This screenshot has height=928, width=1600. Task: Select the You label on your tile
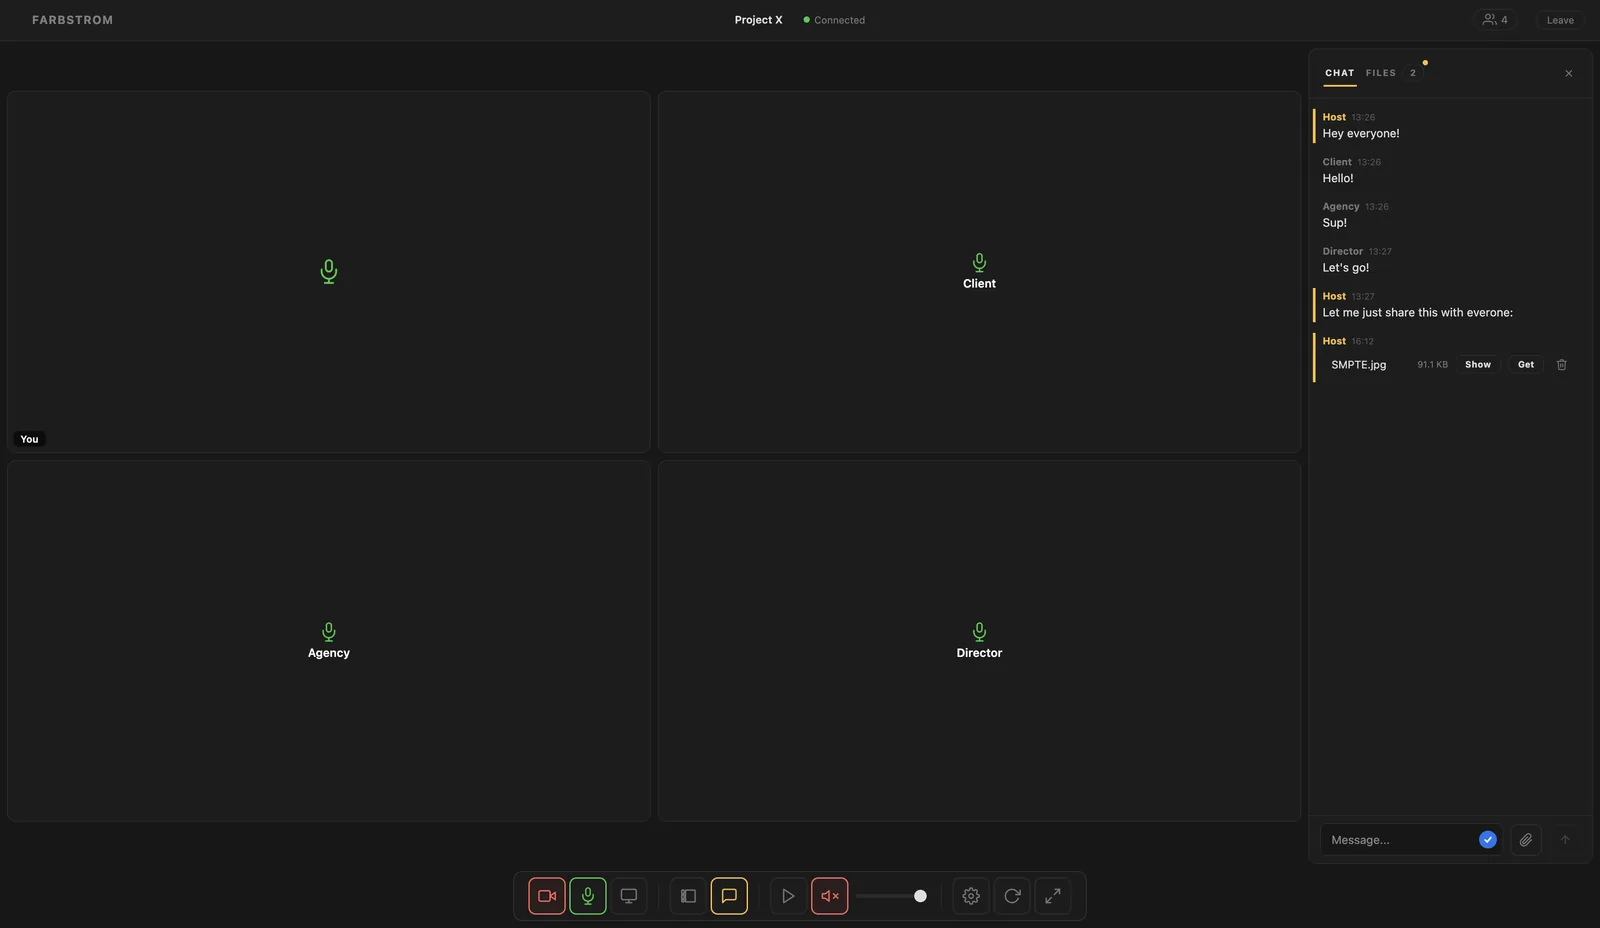point(30,439)
